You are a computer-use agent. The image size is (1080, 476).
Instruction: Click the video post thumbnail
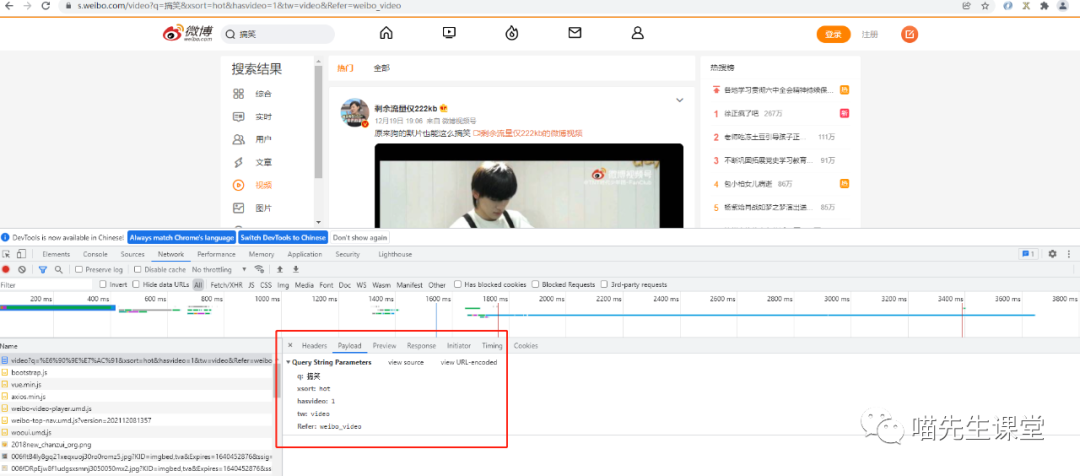pyautogui.click(x=529, y=185)
